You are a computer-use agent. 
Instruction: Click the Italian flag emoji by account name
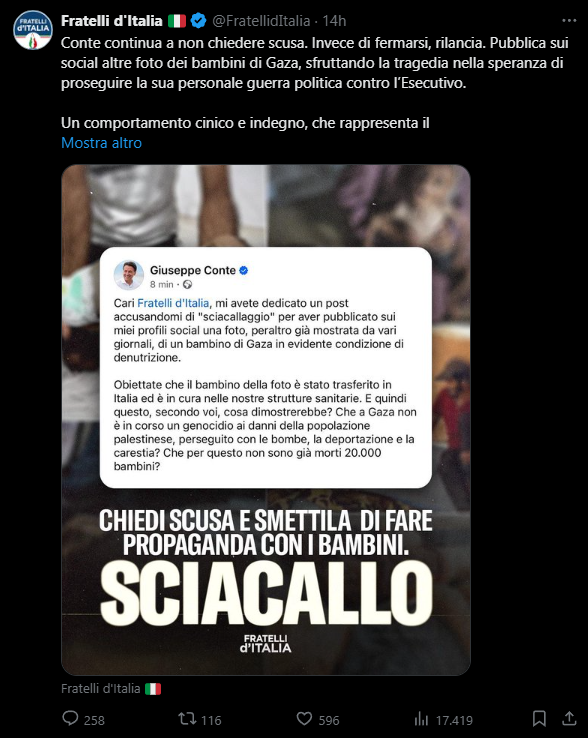[177, 21]
